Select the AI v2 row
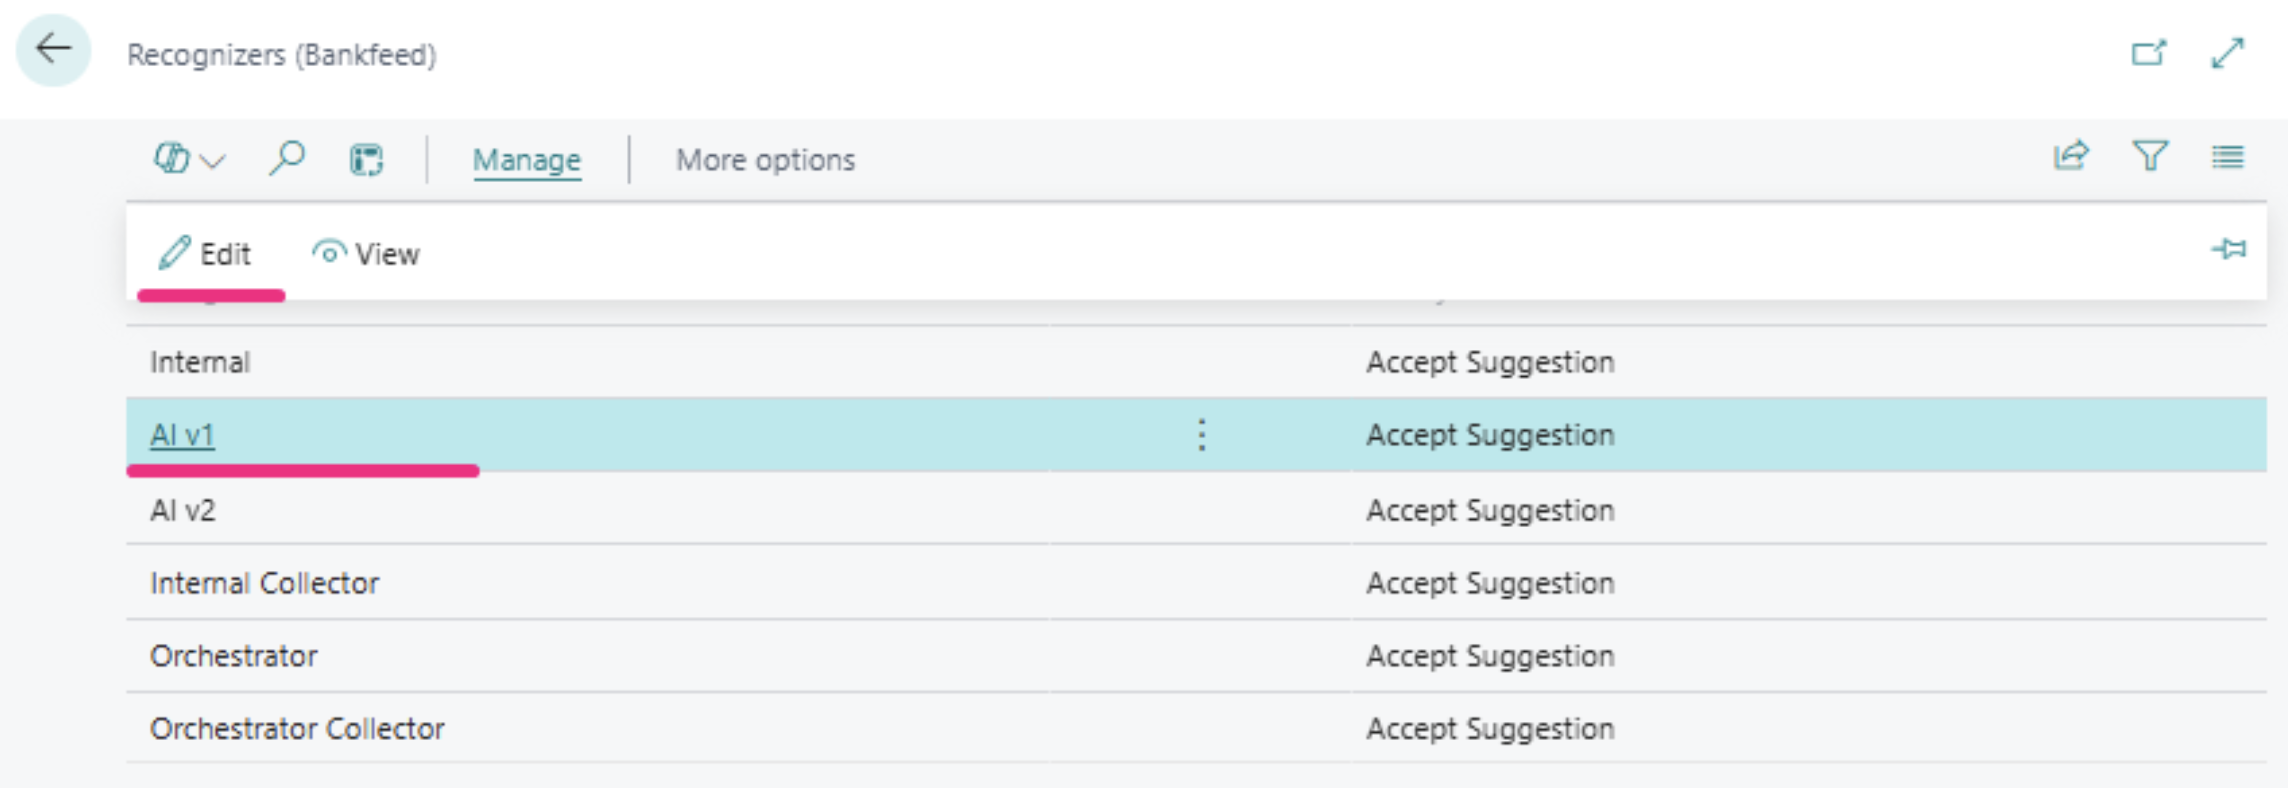 1196,510
